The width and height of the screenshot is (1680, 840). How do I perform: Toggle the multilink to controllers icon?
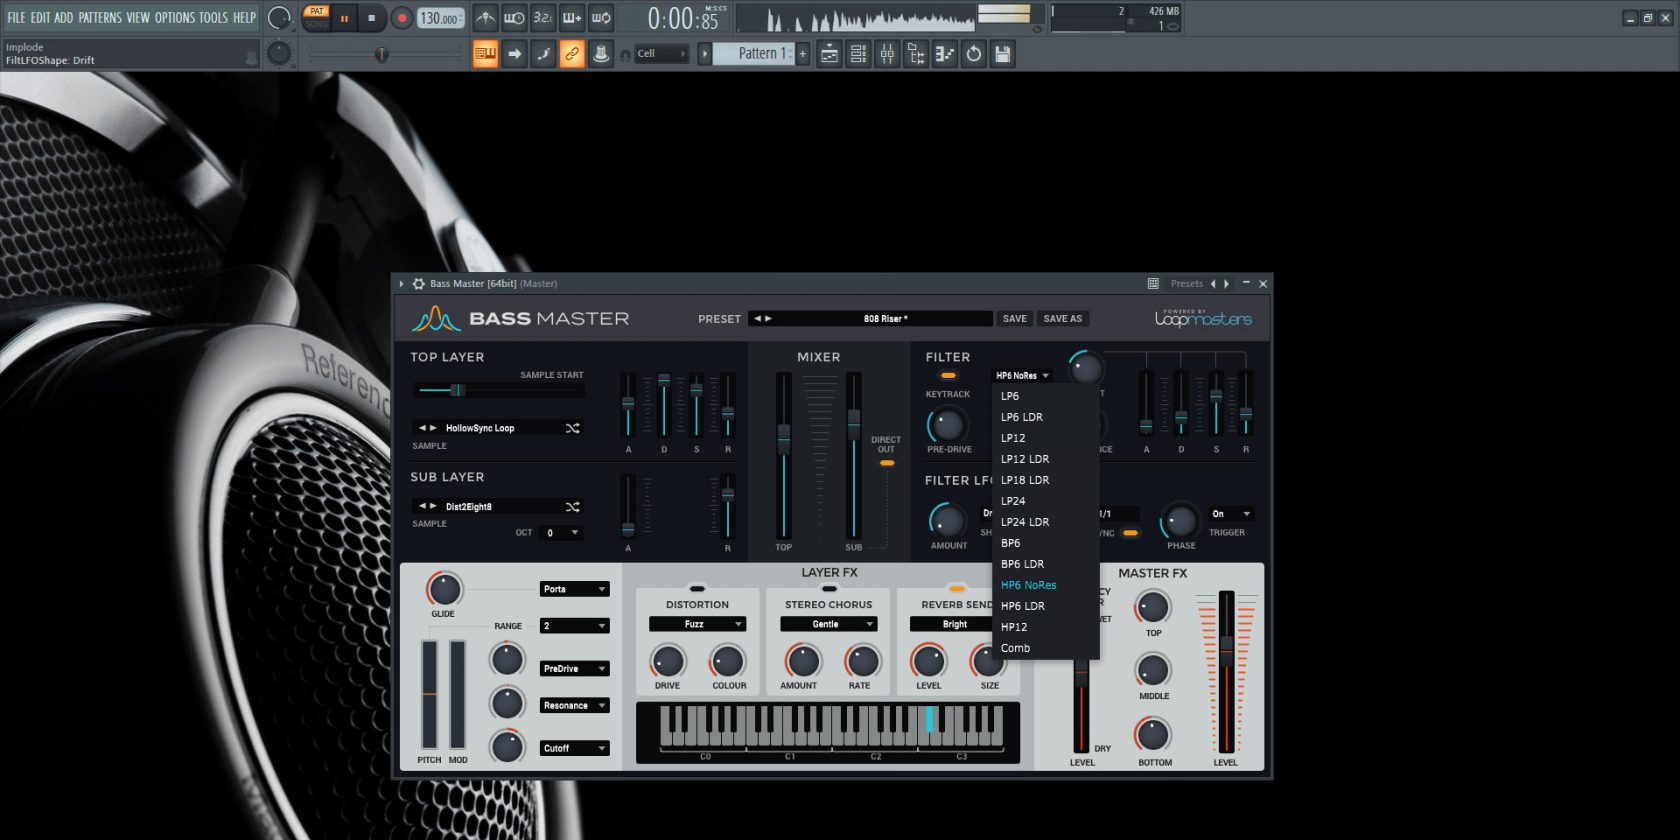coord(572,54)
